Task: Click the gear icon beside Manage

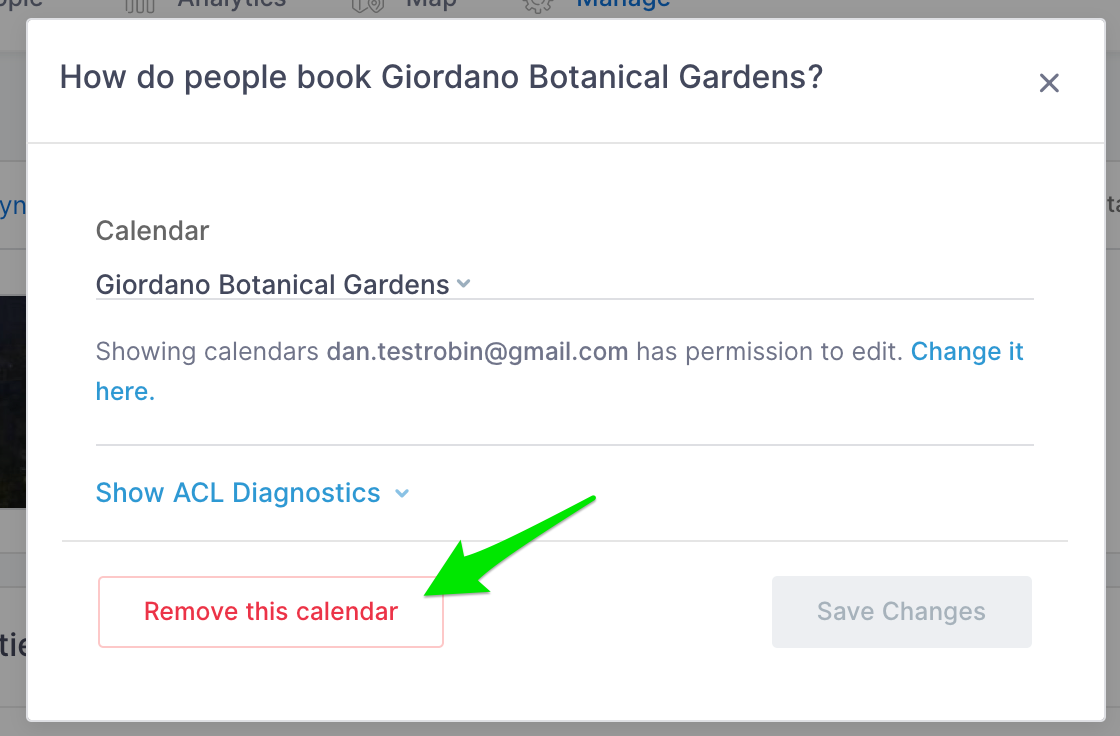Action: pos(537,6)
